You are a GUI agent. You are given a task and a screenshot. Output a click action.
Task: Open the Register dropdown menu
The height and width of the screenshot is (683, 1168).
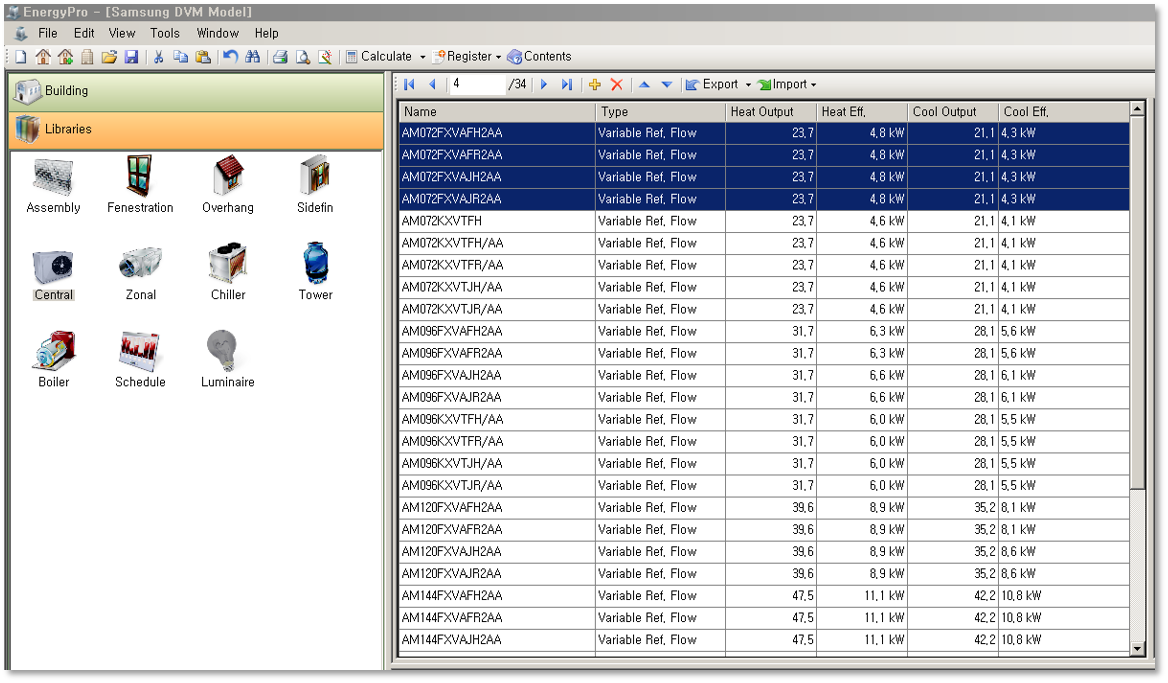[x=467, y=57]
